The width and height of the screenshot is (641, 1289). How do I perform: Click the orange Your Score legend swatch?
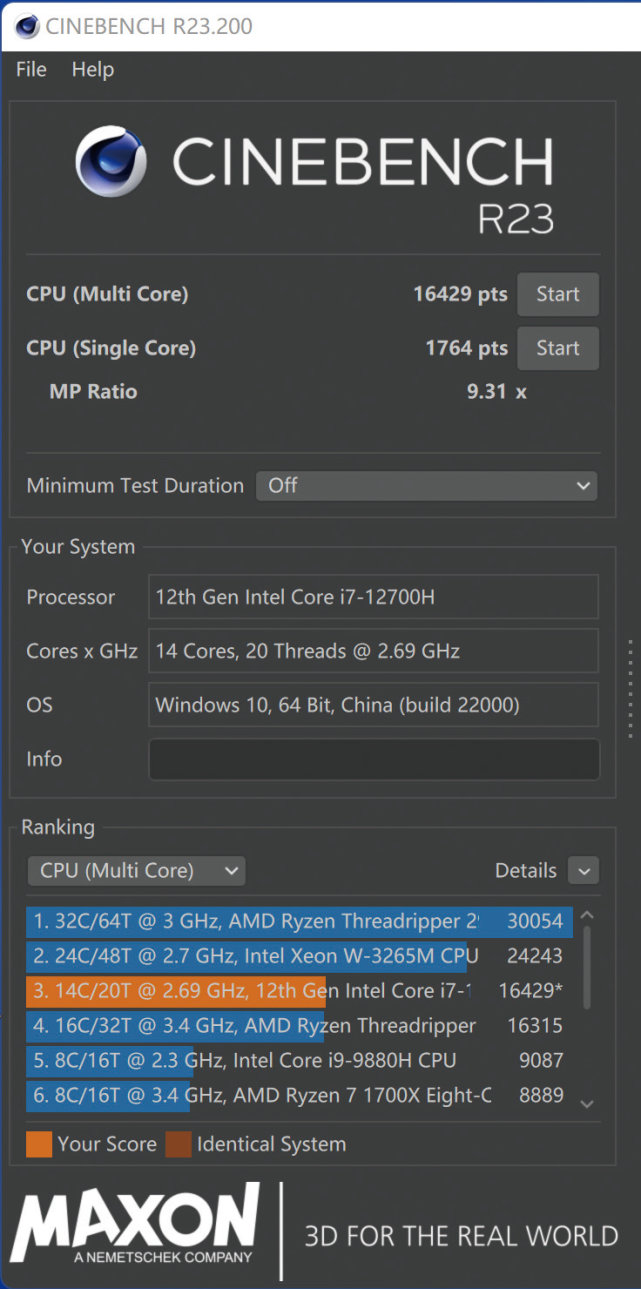39,1144
